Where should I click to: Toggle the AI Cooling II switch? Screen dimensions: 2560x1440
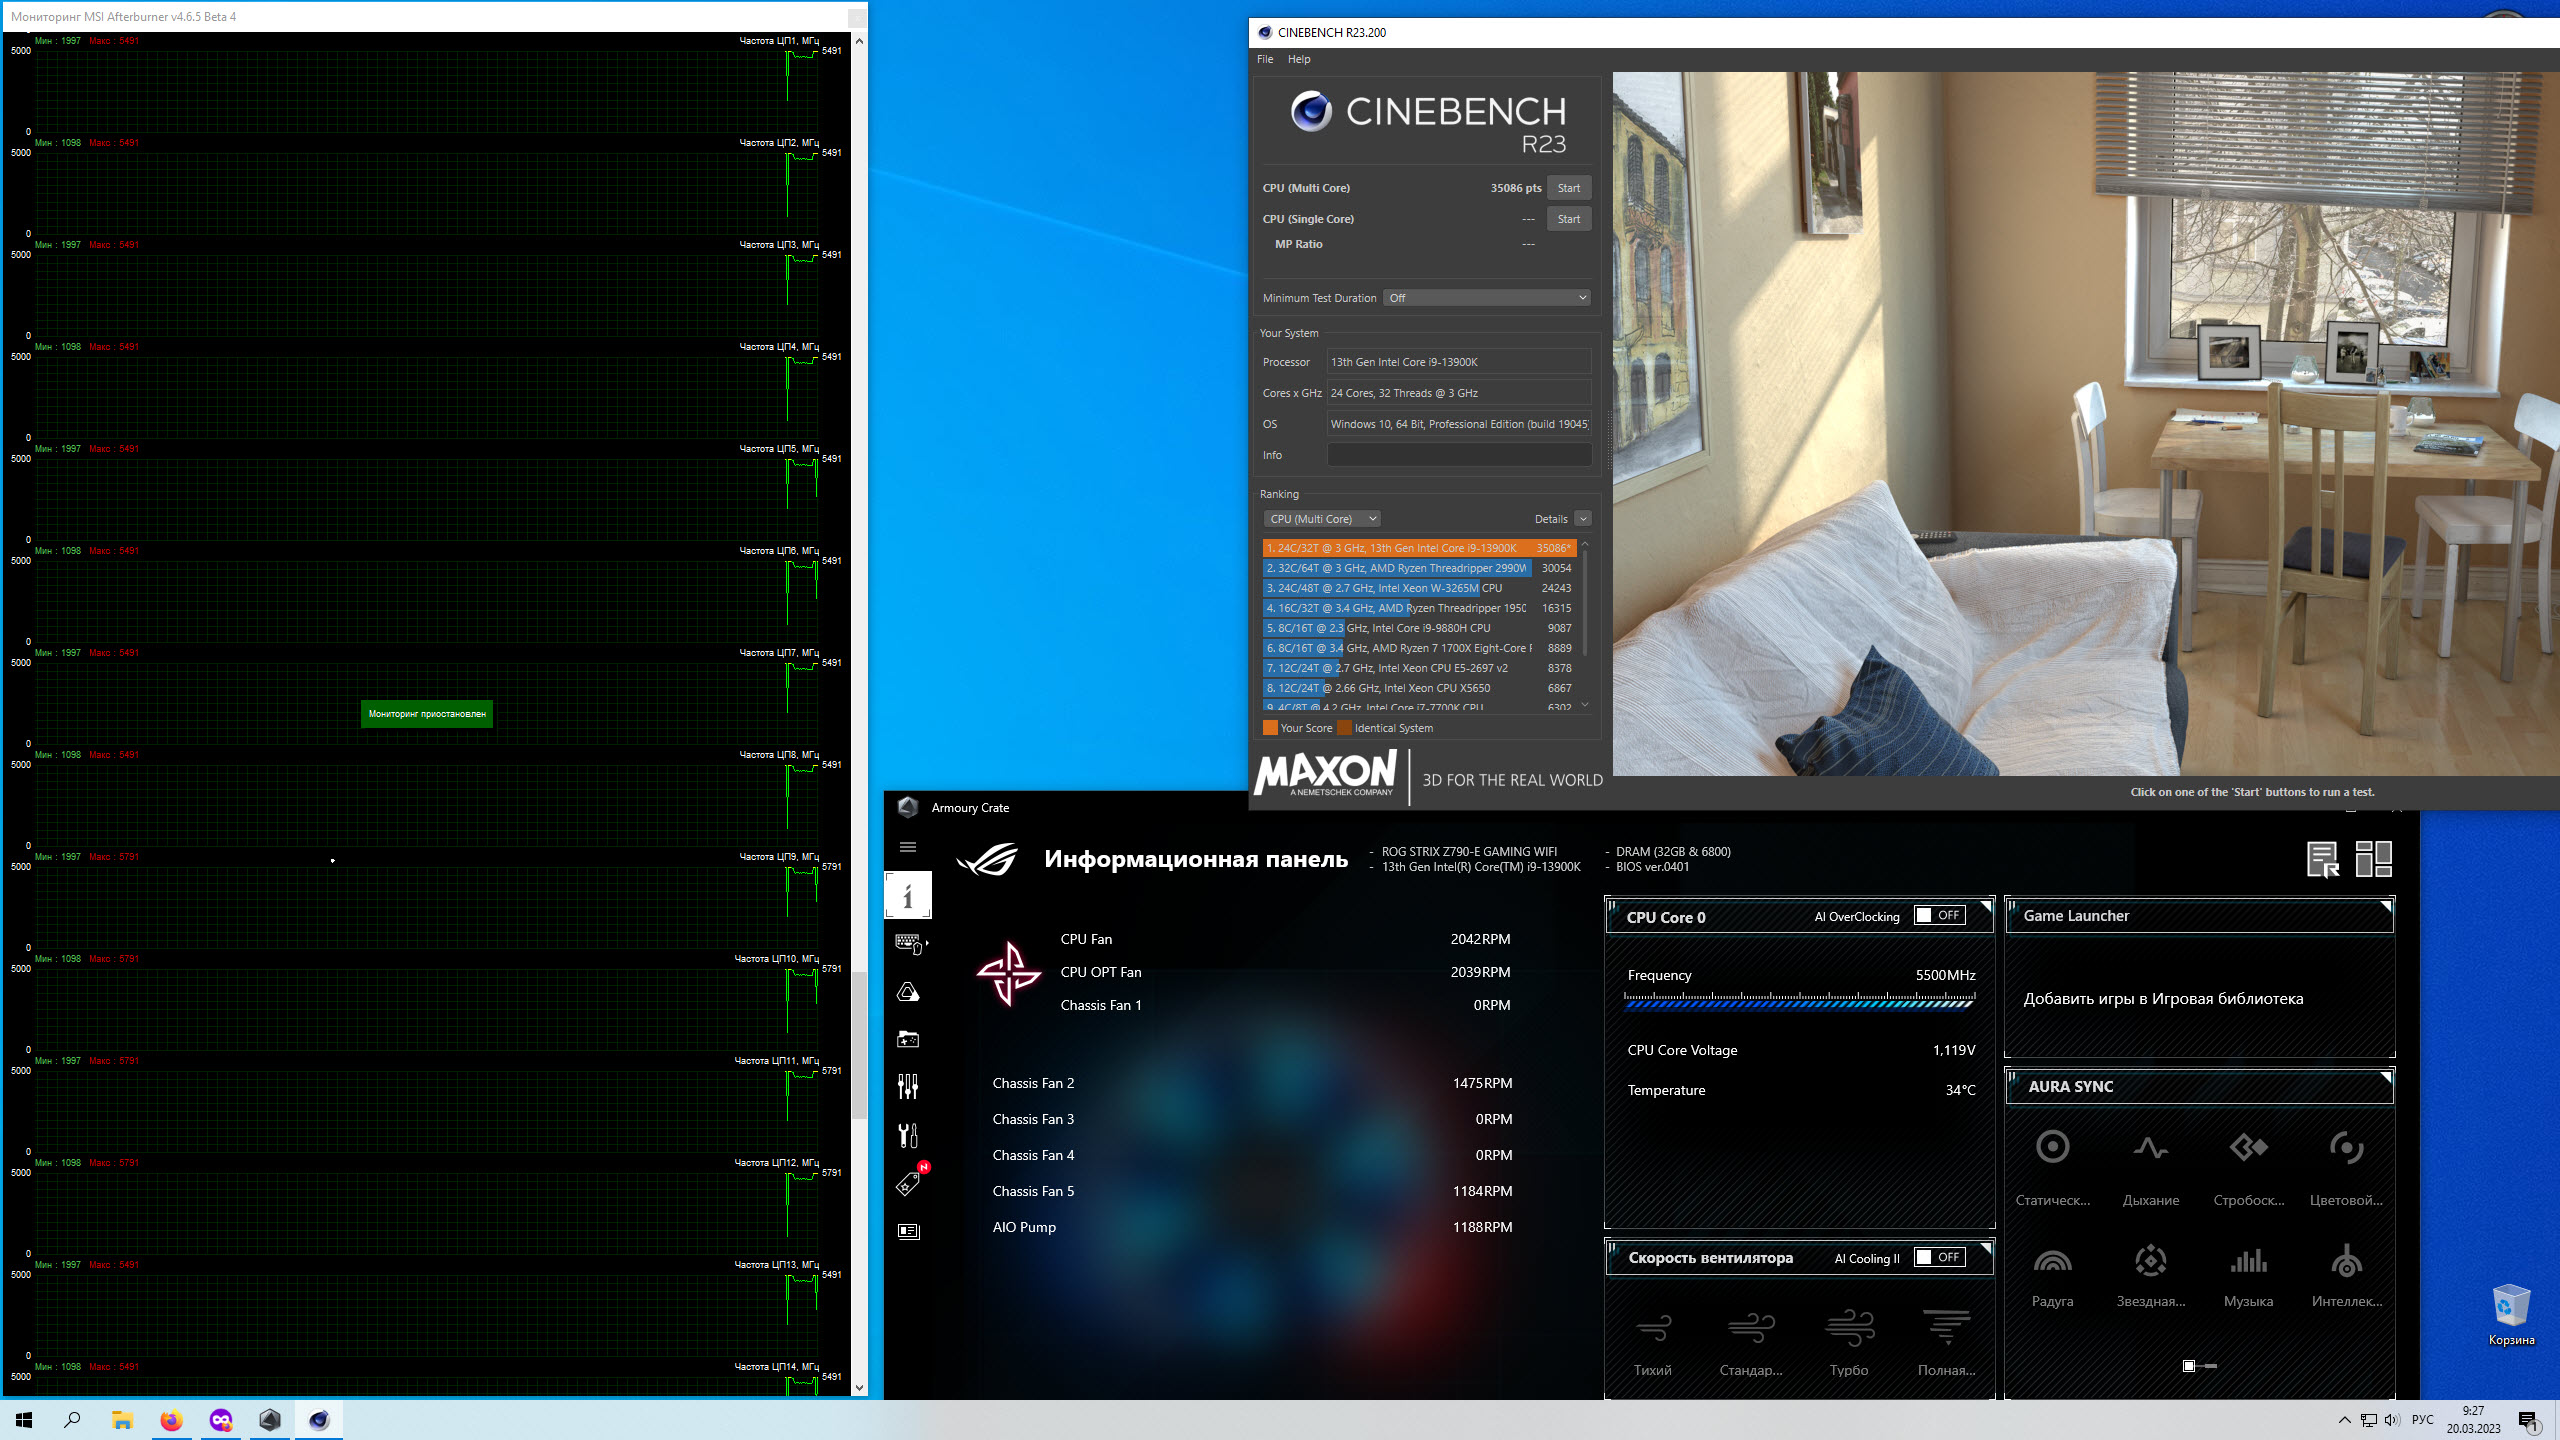coord(1940,1258)
